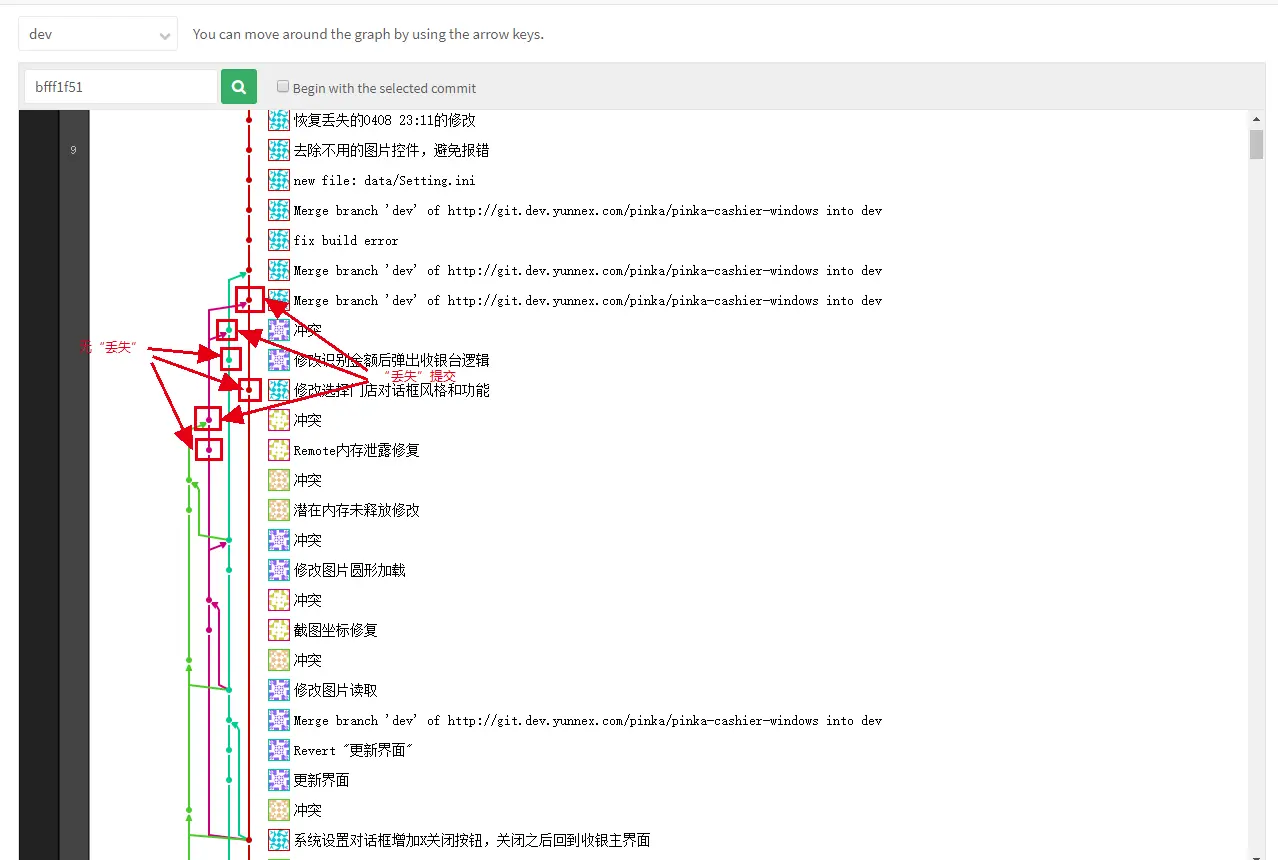Select the icon next to "潜在内存未释放修改"

277,510
